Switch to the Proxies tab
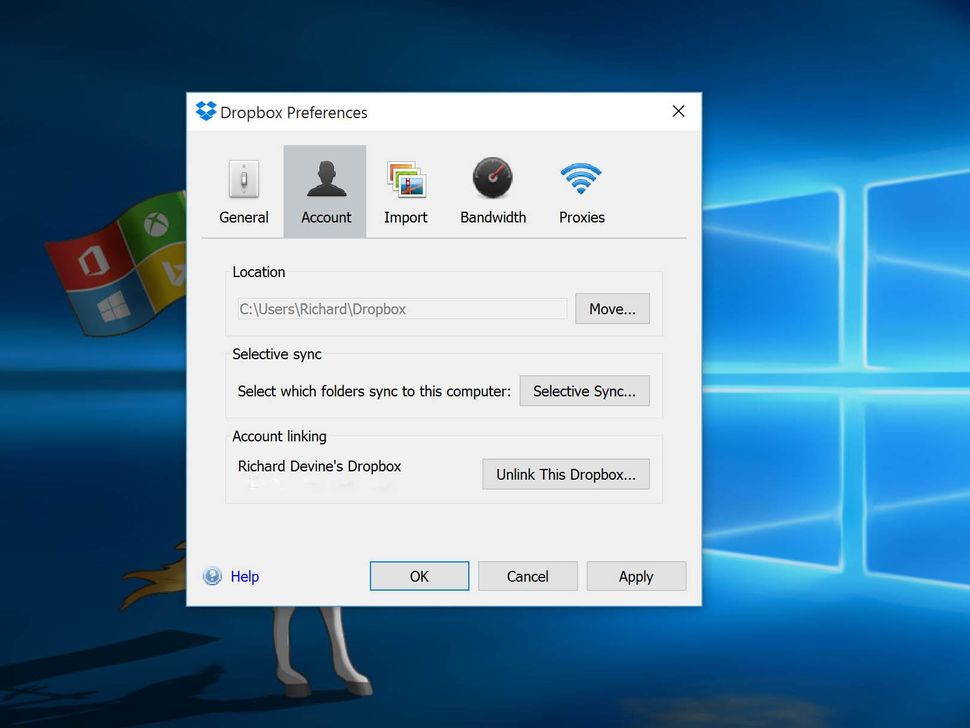Viewport: 970px width, 728px height. 580,191
